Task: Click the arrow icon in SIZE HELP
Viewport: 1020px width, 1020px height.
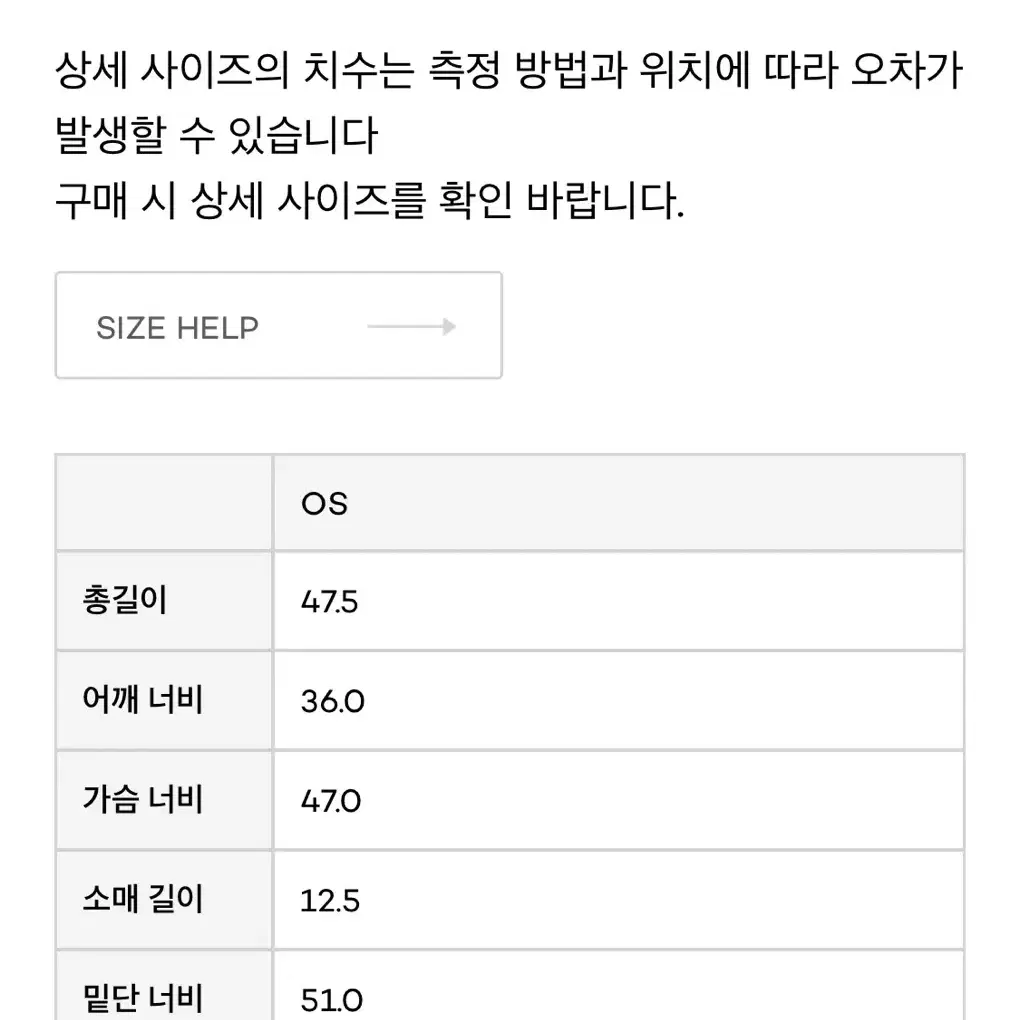Action: point(411,327)
